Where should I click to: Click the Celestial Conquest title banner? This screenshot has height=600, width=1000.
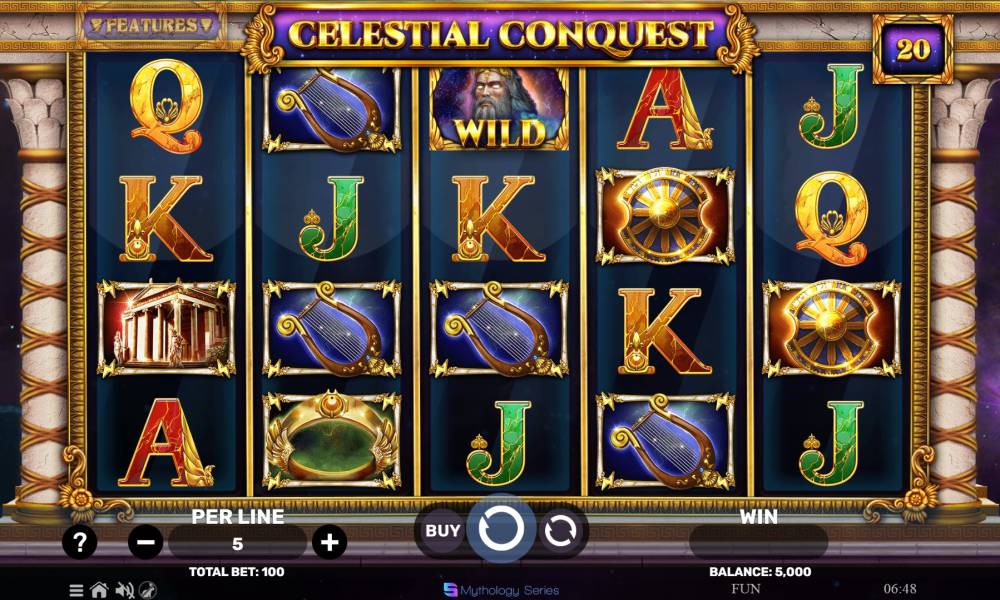tap(501, 35)
